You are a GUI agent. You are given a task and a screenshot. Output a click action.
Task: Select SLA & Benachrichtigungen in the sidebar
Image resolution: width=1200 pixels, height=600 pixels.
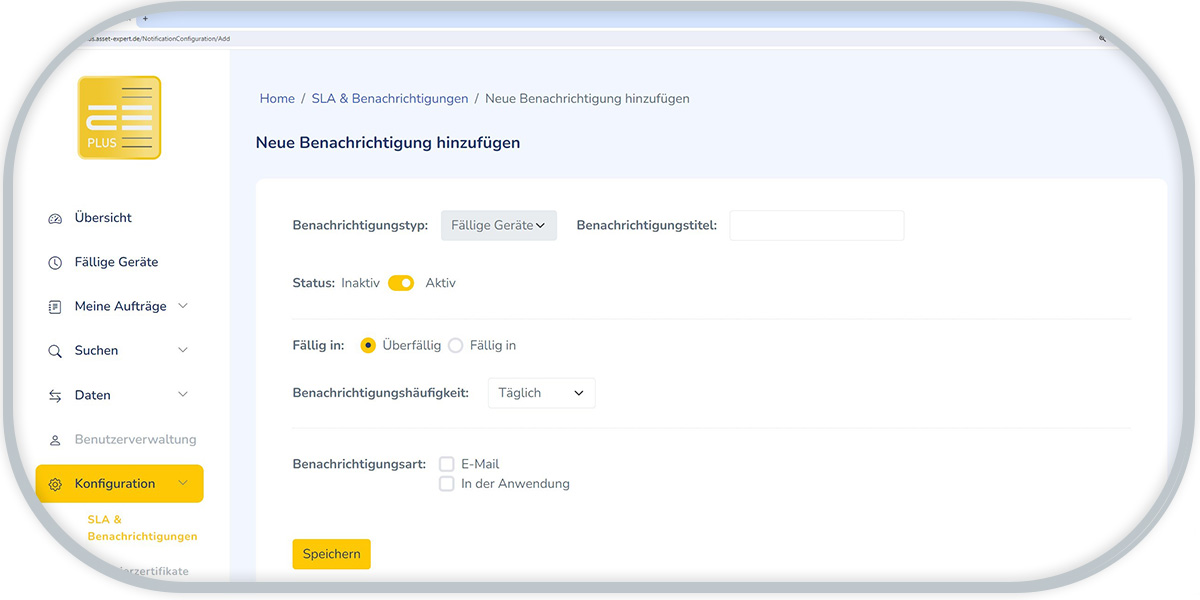142,527
